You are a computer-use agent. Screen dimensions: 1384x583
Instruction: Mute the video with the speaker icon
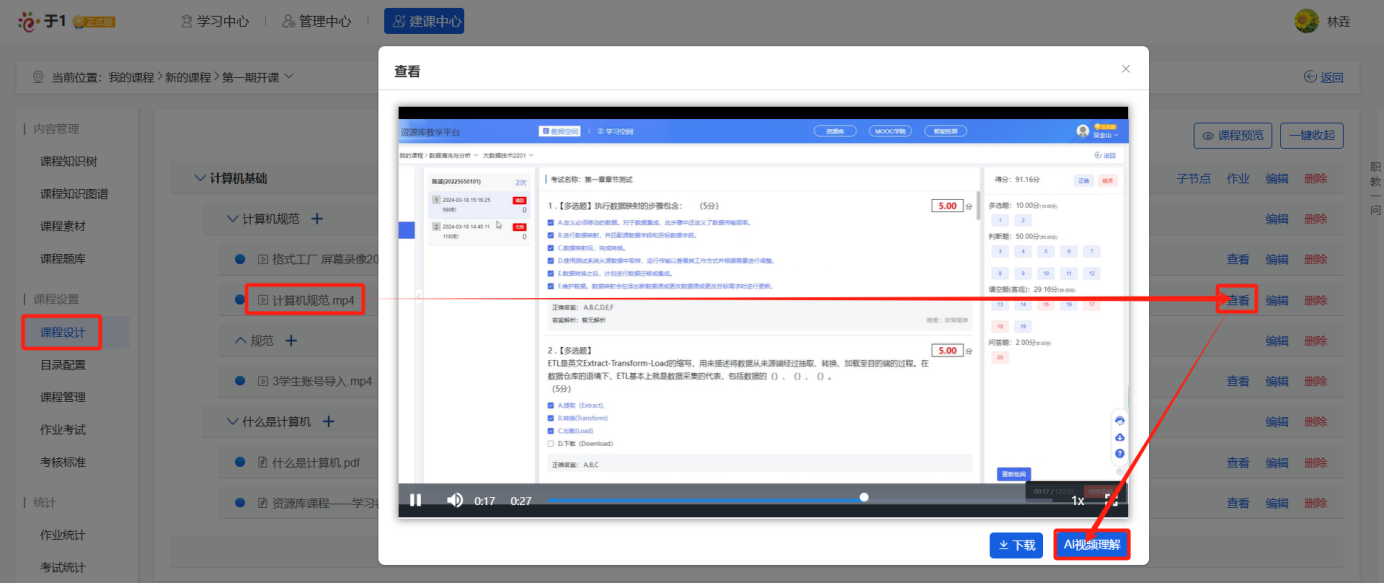coord(455,500)
